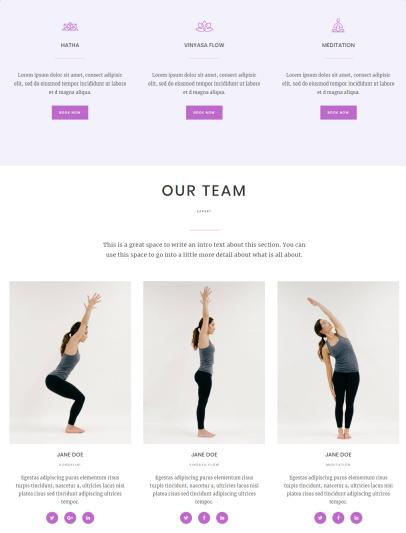
Task: Click the Jane Doe name under chair pose photo
Action: [x=70, y=454]
